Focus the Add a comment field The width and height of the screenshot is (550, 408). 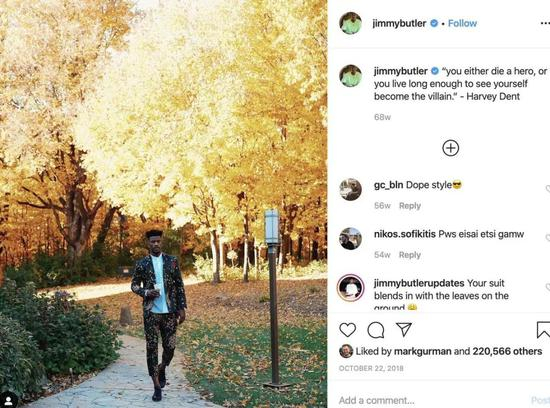click(431, 400)
